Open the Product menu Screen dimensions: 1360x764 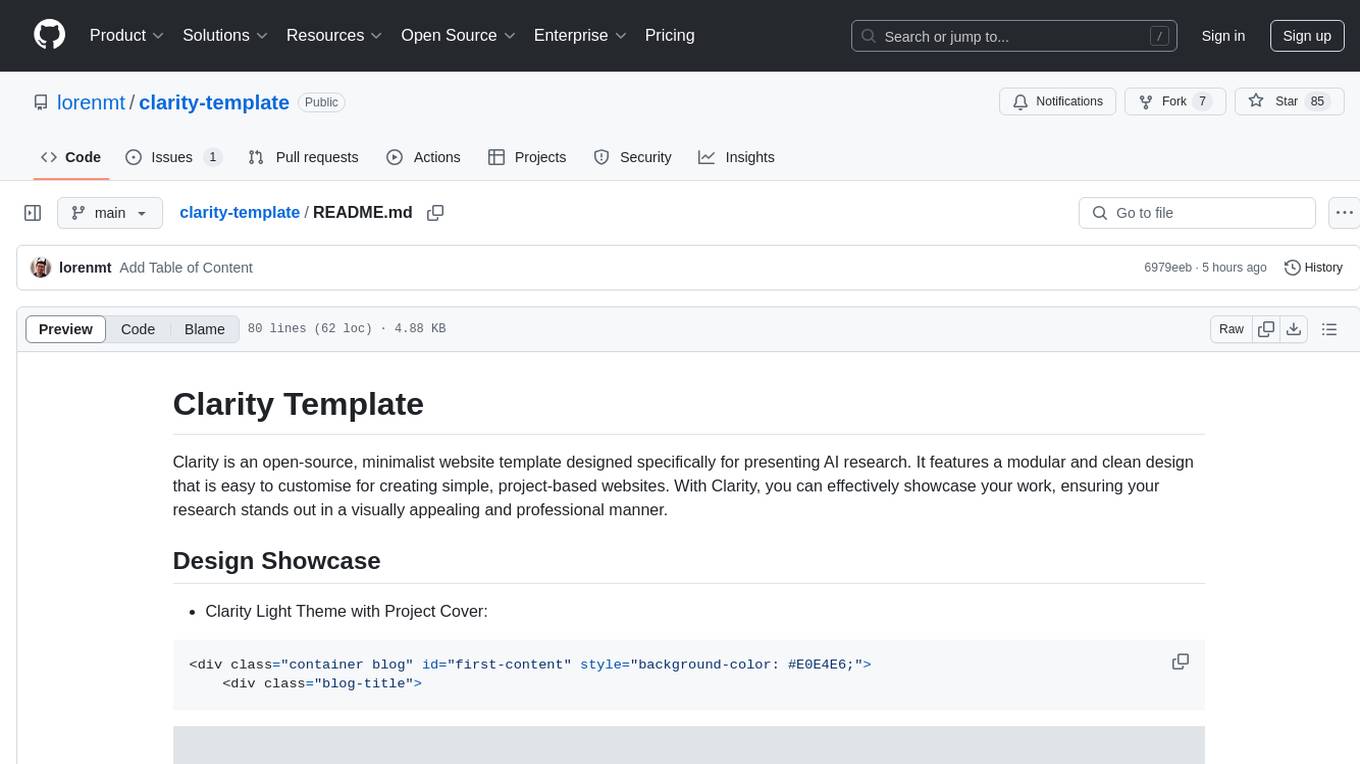click(127, 35)
